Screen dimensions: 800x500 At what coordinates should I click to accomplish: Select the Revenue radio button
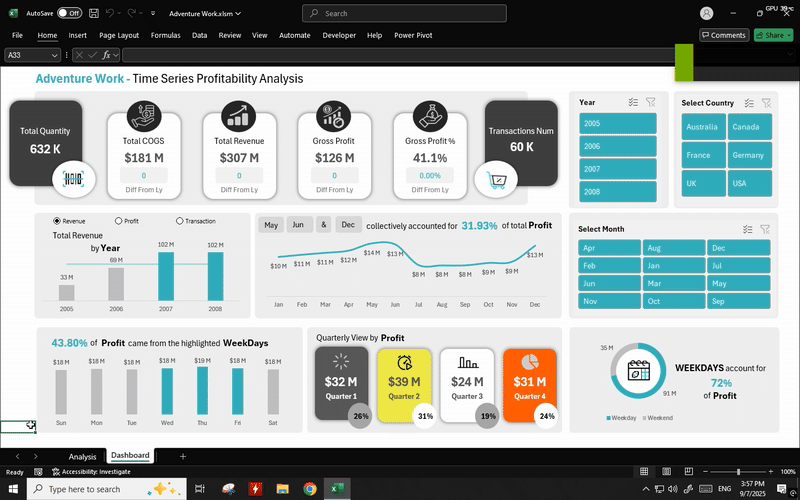coord(57,221)
